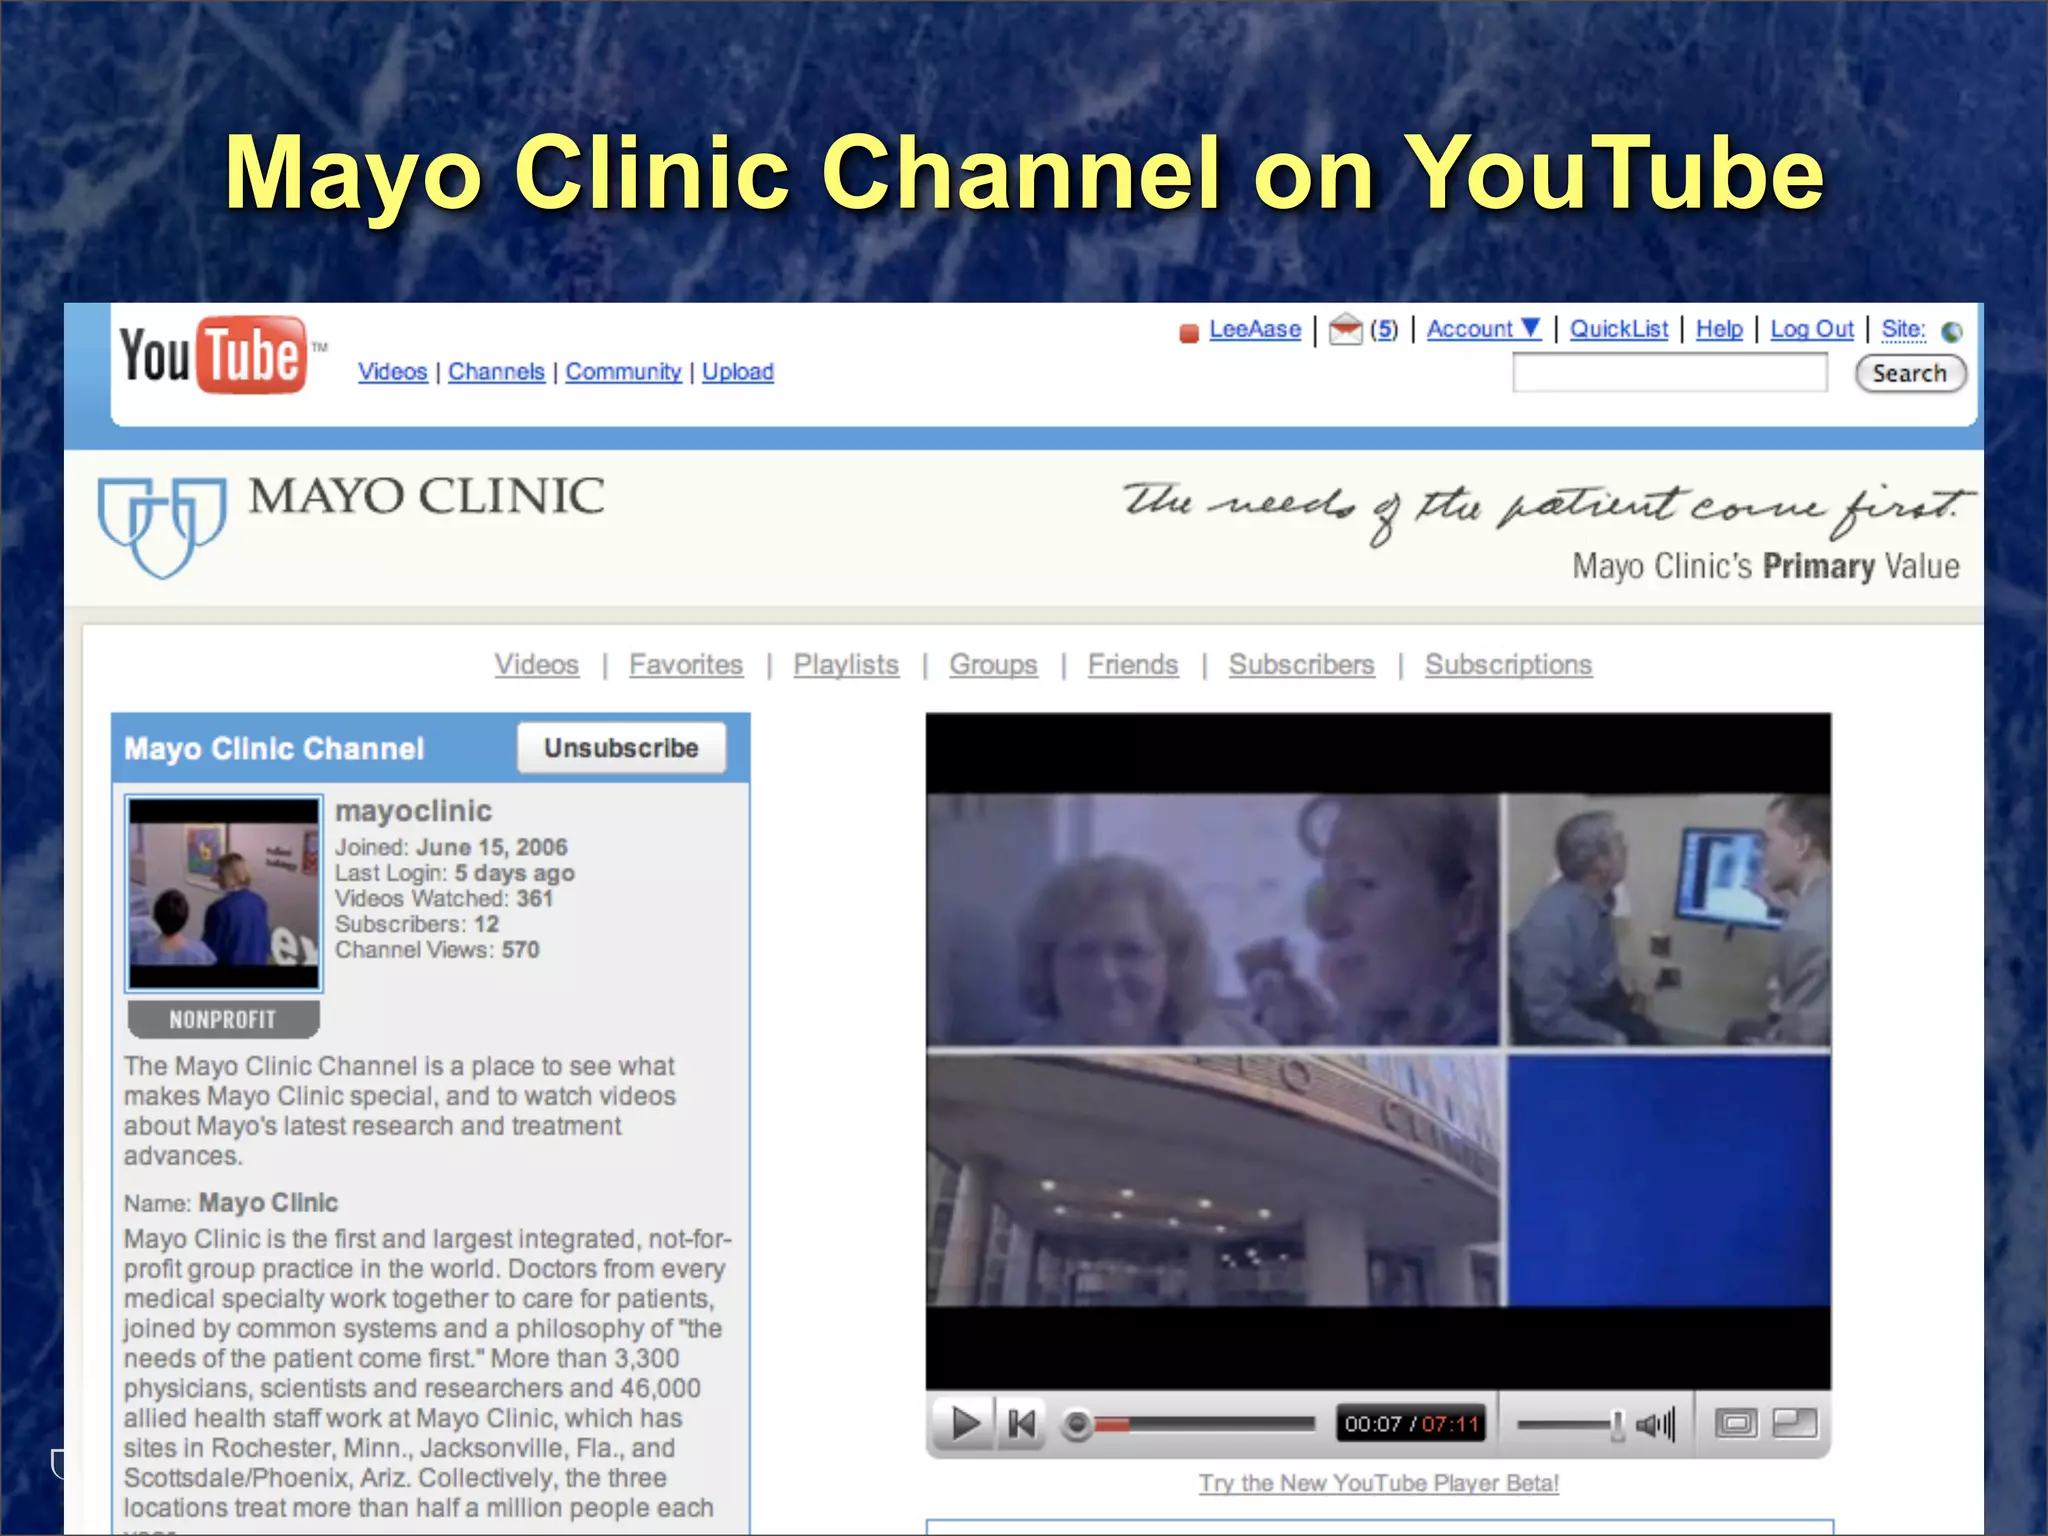The width and height of the screenshot is (2048, 1536).
Task: Click the red status icon beside LeeAase
Action: point(1188,332)
